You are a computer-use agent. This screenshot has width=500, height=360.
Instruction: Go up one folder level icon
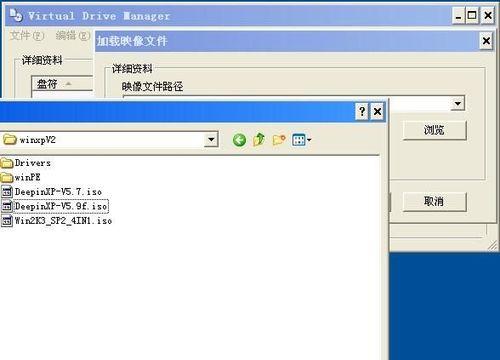[259, 139]
